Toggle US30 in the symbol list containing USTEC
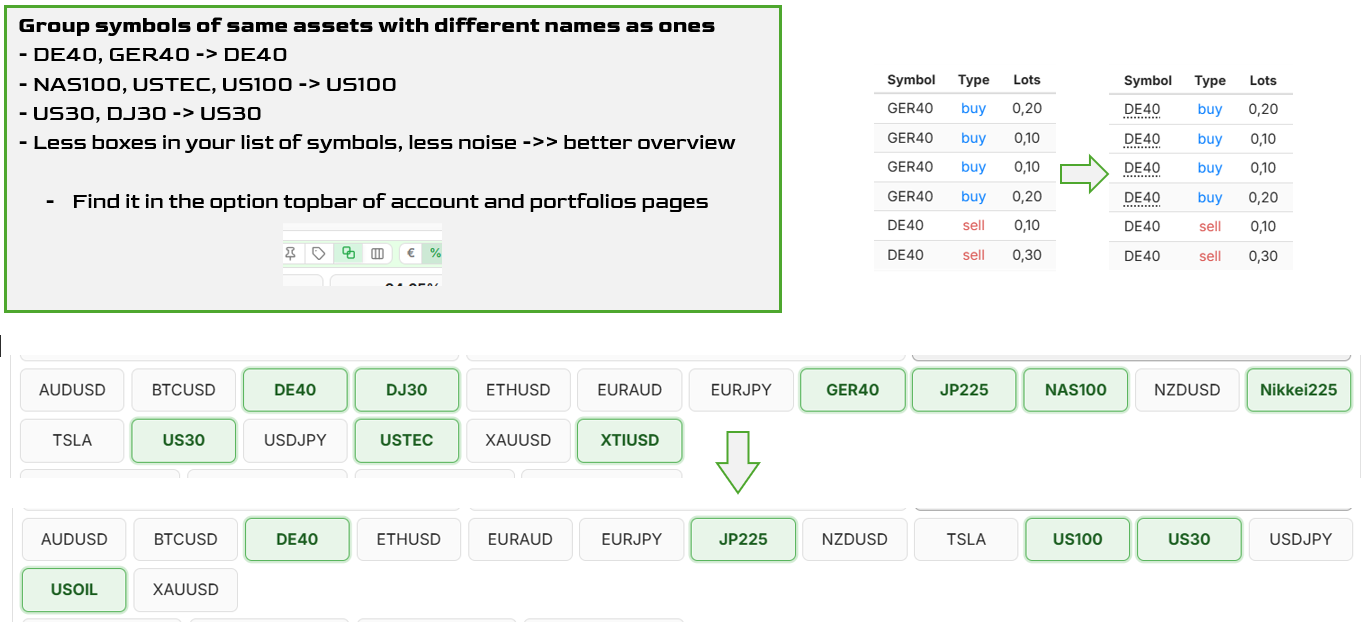Image resolution: width=1361 pixels, height=627 pixels. [184, 440]
